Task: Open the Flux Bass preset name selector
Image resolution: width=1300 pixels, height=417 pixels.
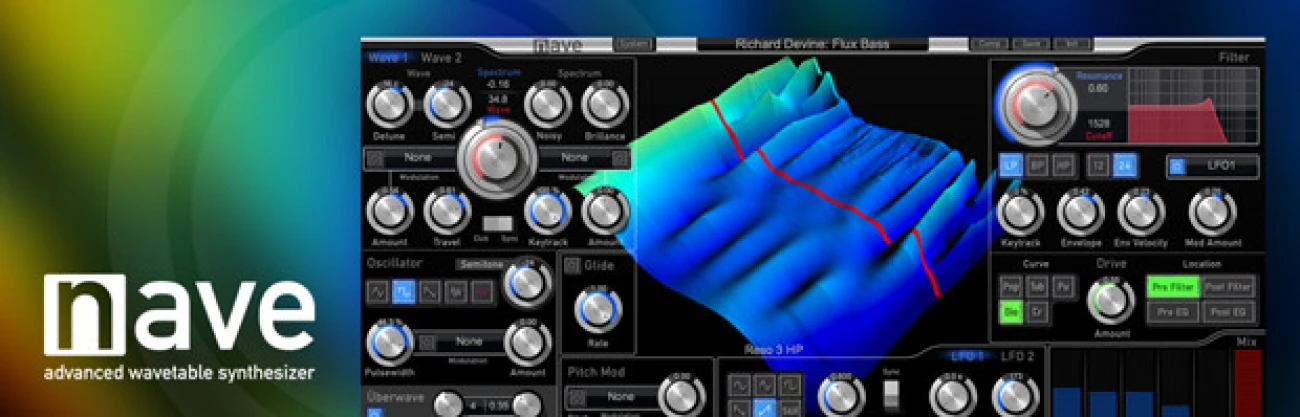Action: 812,44
